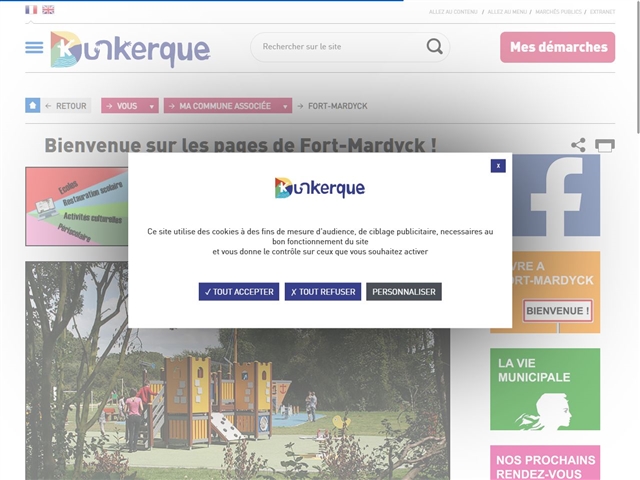Accept all cookies with 'TOUT ACCEPTER'
This screenshot has width=640, height=480.
point(239,292)
